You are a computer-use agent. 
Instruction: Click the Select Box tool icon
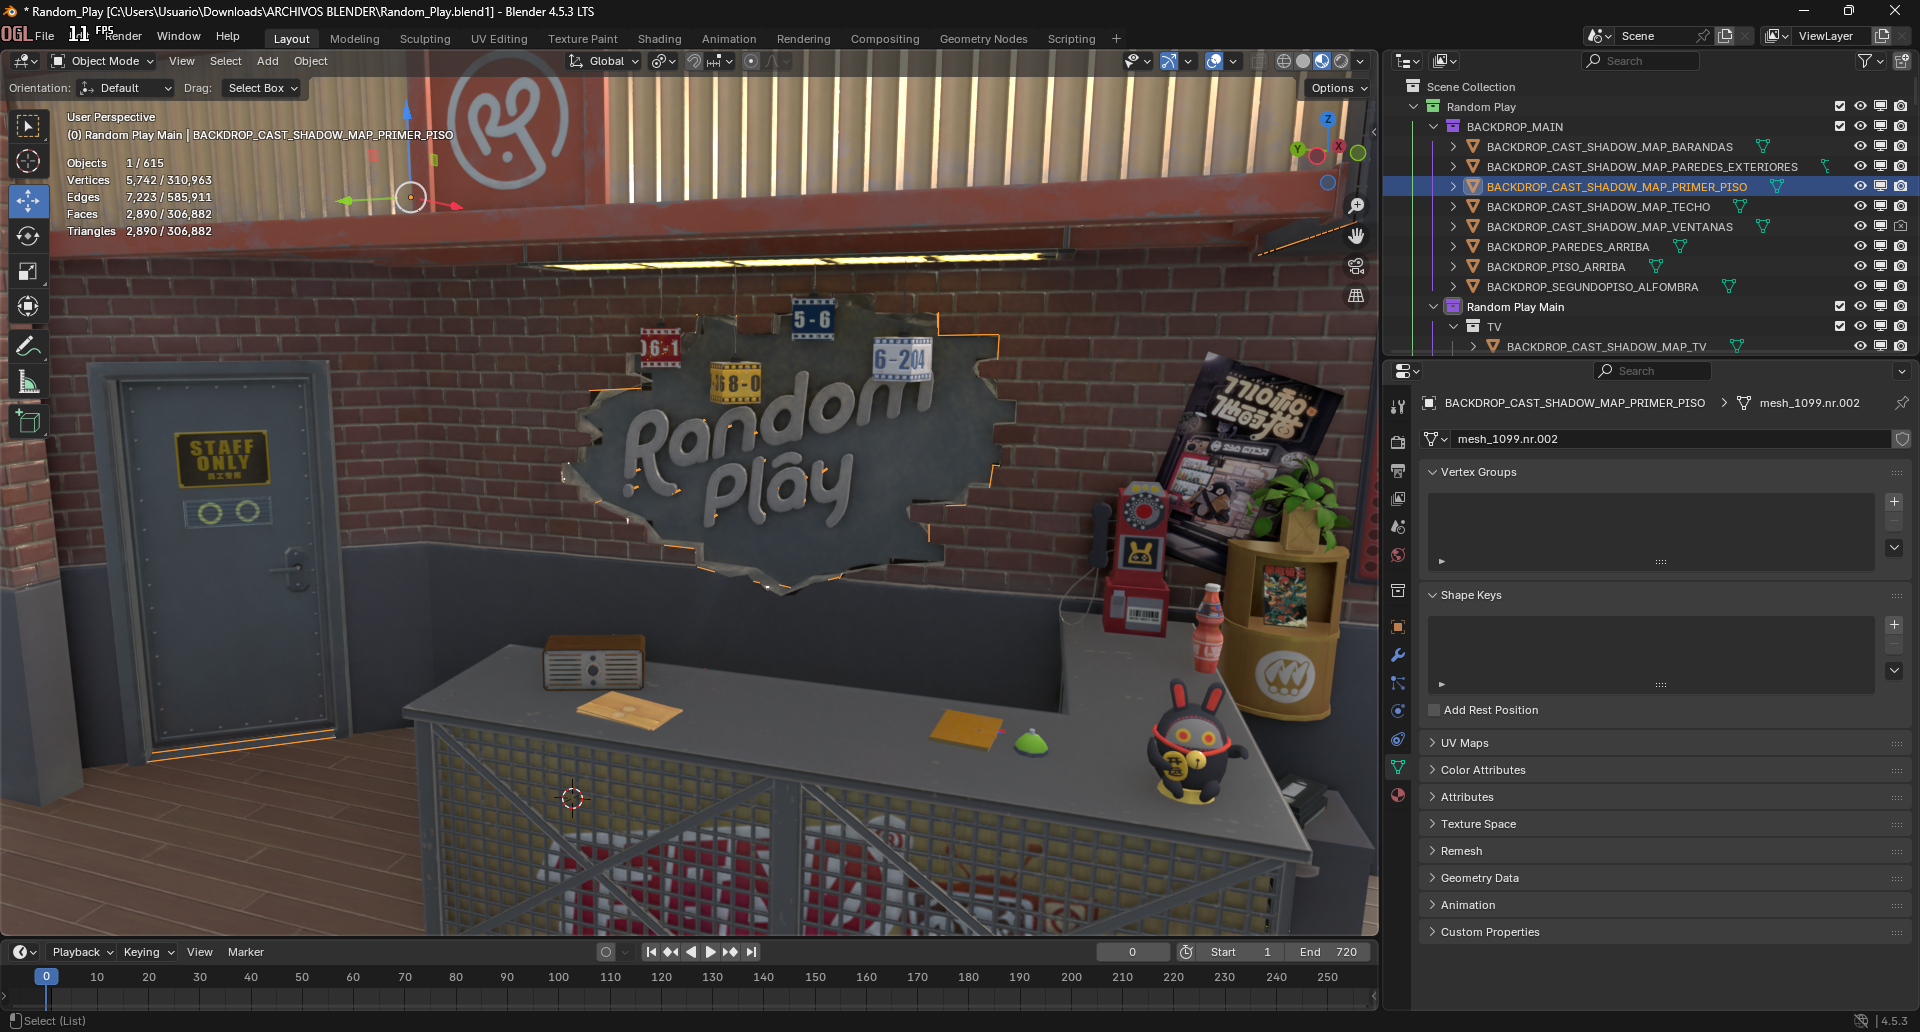pos(28,126)
